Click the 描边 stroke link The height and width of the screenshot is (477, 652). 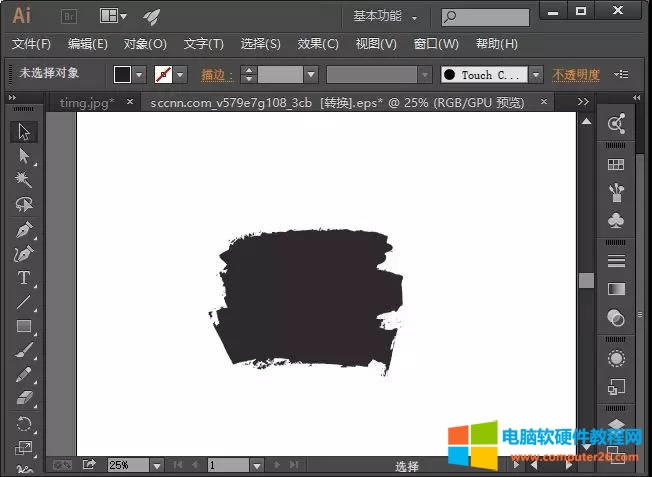(x=217, y=75)
